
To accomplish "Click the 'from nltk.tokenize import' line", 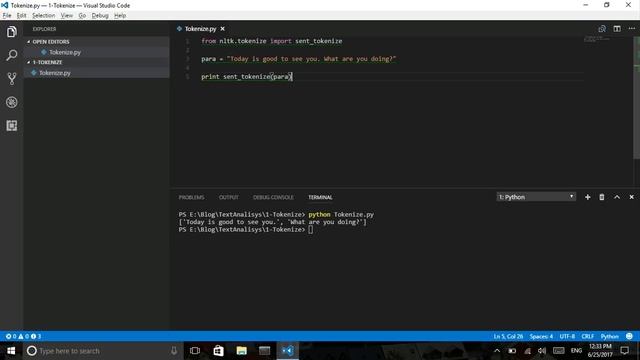I will tap(271, 41).
